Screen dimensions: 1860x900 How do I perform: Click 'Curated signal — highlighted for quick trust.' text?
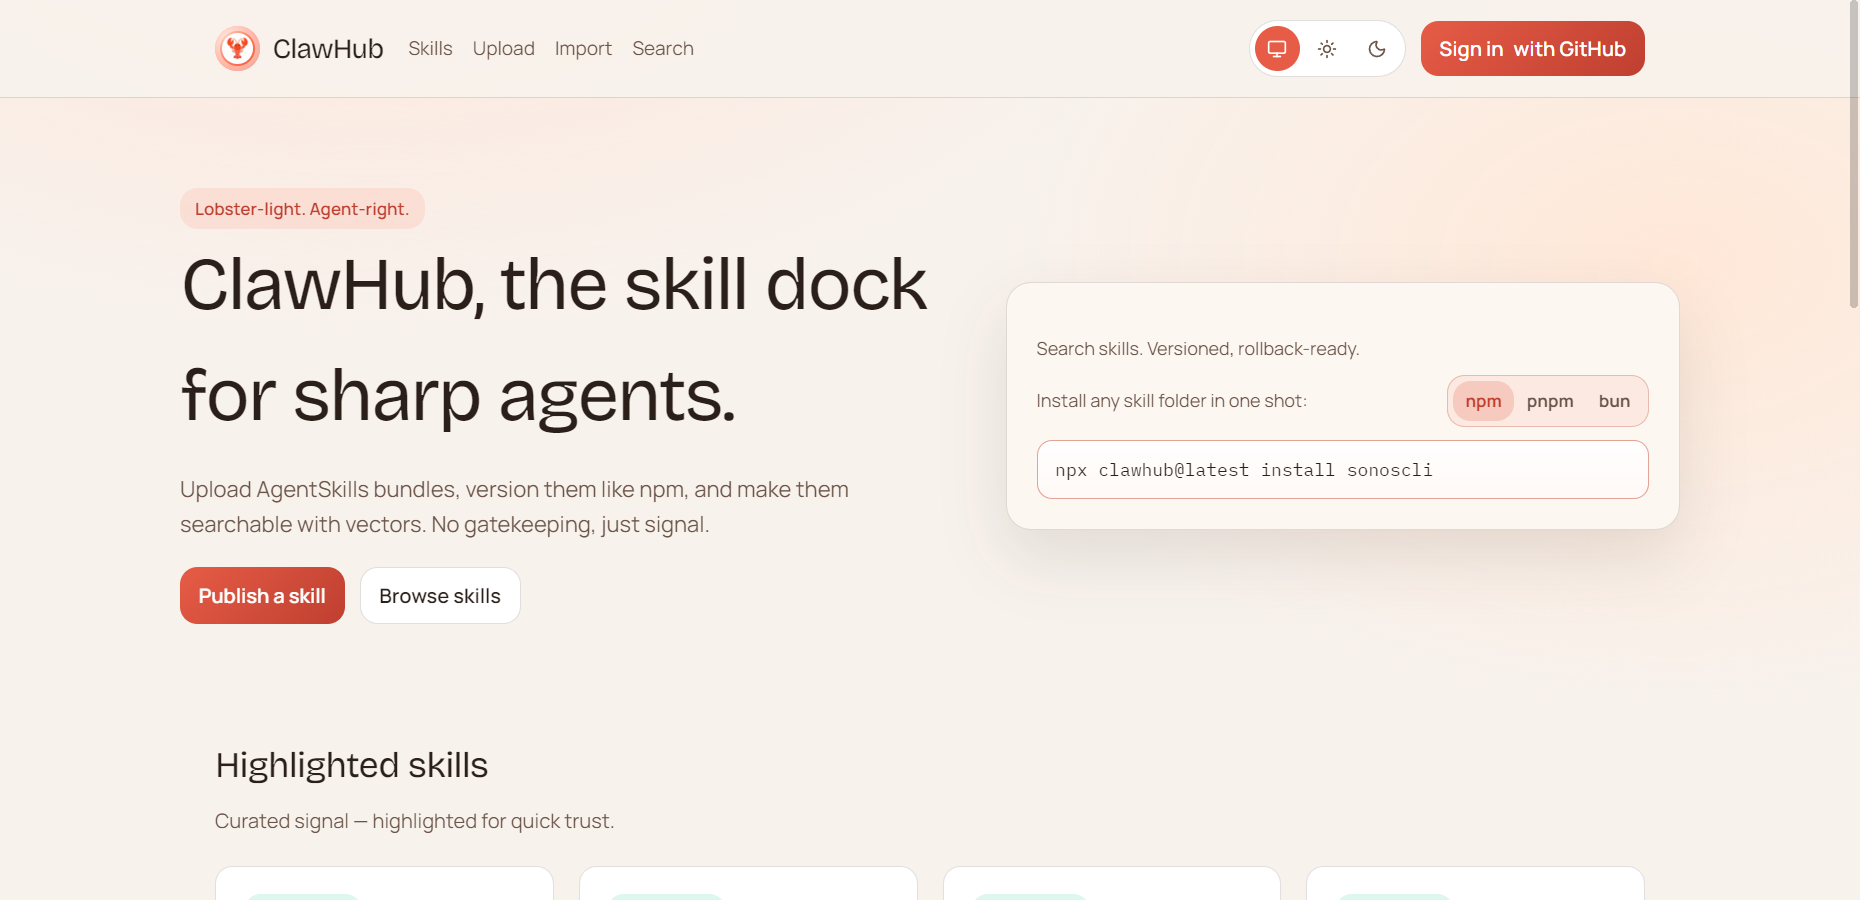tap(415, 821)
